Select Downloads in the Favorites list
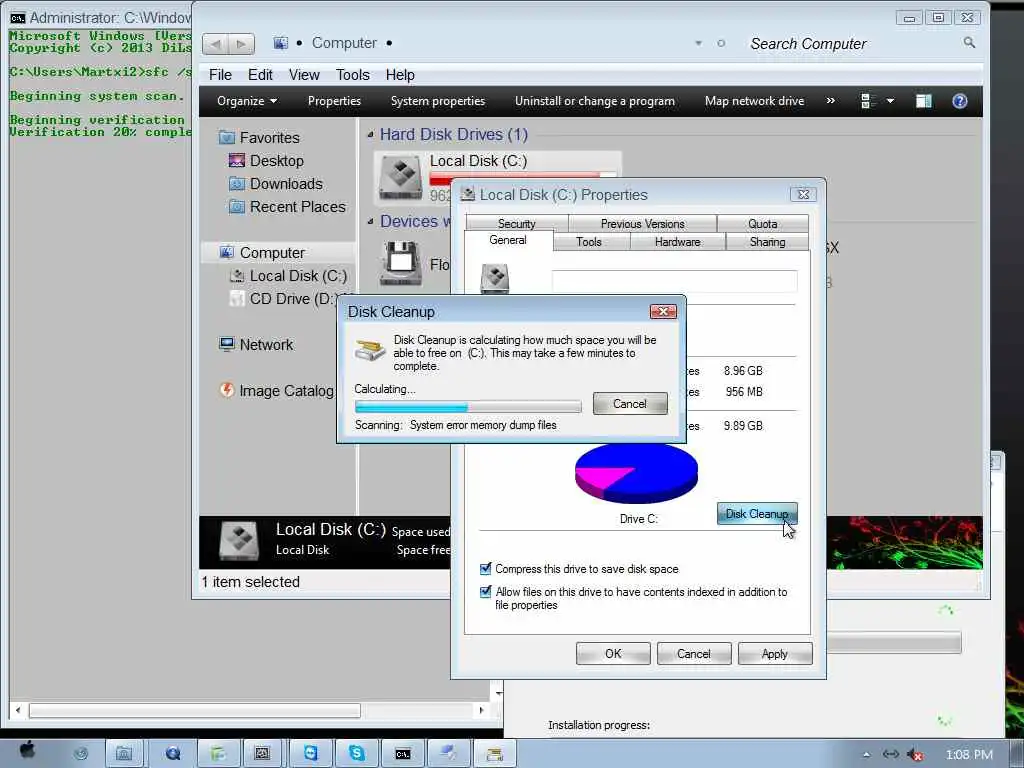 click(286, 184)
